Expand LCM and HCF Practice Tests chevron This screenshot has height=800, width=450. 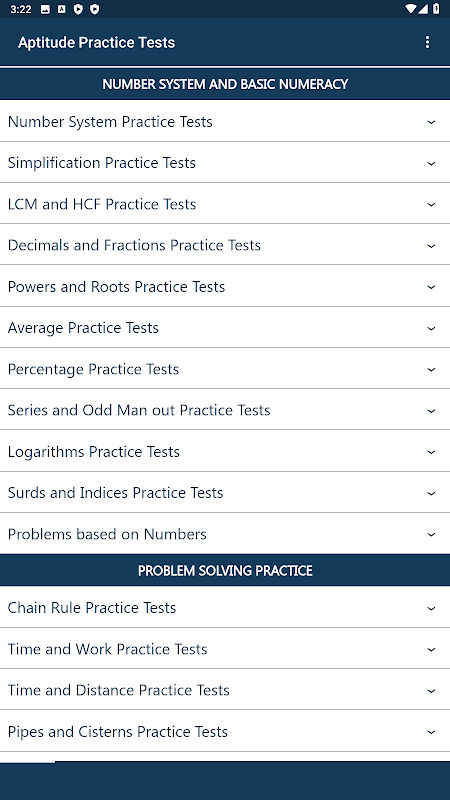tap(431, 204)
